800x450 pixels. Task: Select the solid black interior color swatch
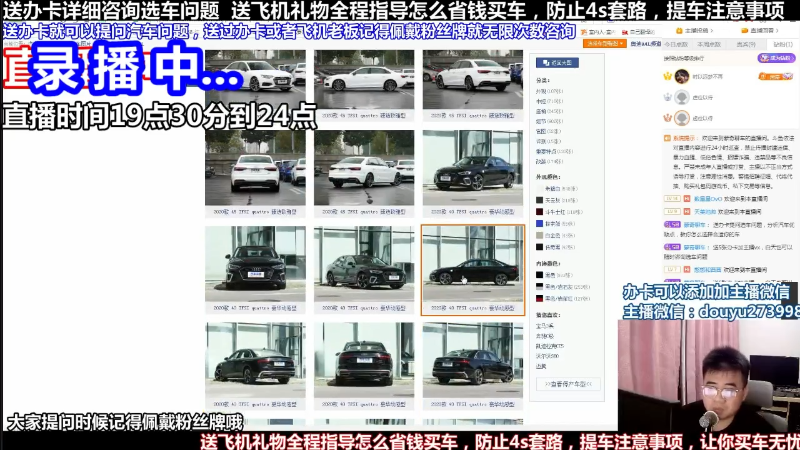pos(539,275)
